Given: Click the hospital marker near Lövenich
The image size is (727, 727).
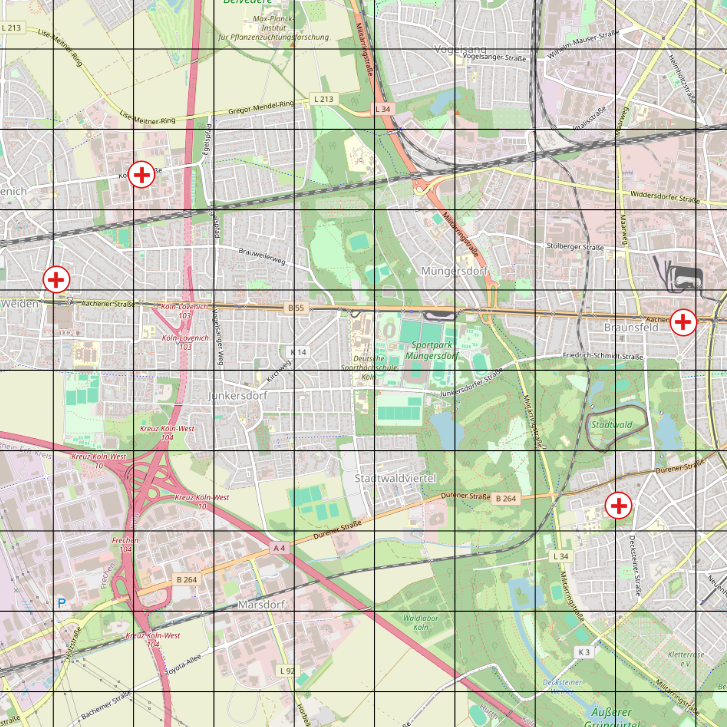Looking at the screenshot, I should [x=141, y=175].
